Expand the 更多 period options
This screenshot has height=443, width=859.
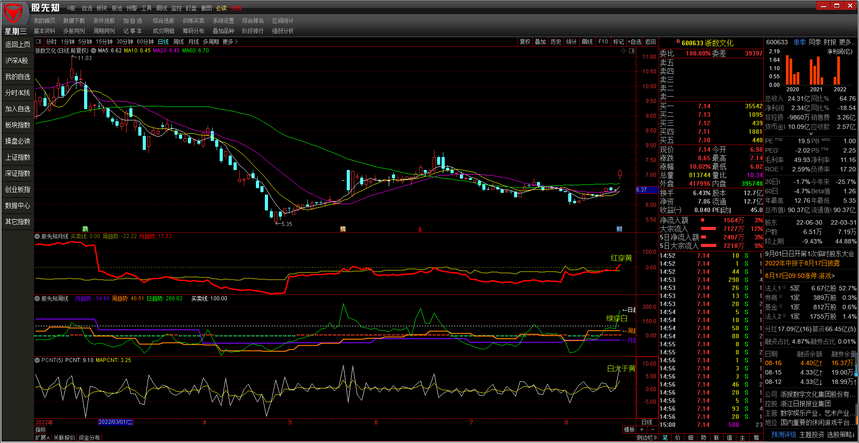click(228, 42)
